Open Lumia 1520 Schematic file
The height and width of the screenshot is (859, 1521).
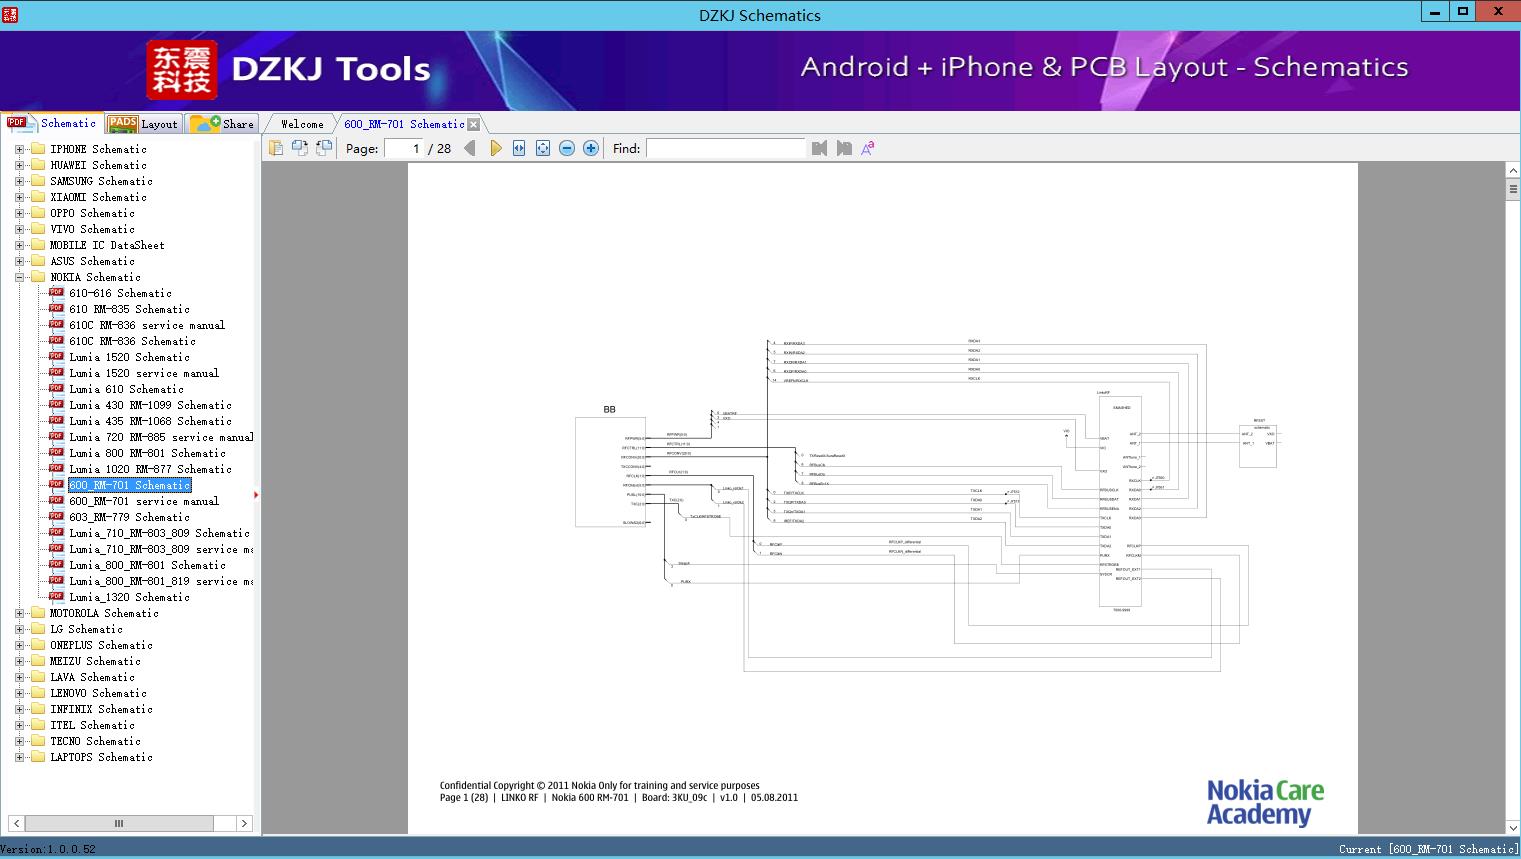click(129, 357)
